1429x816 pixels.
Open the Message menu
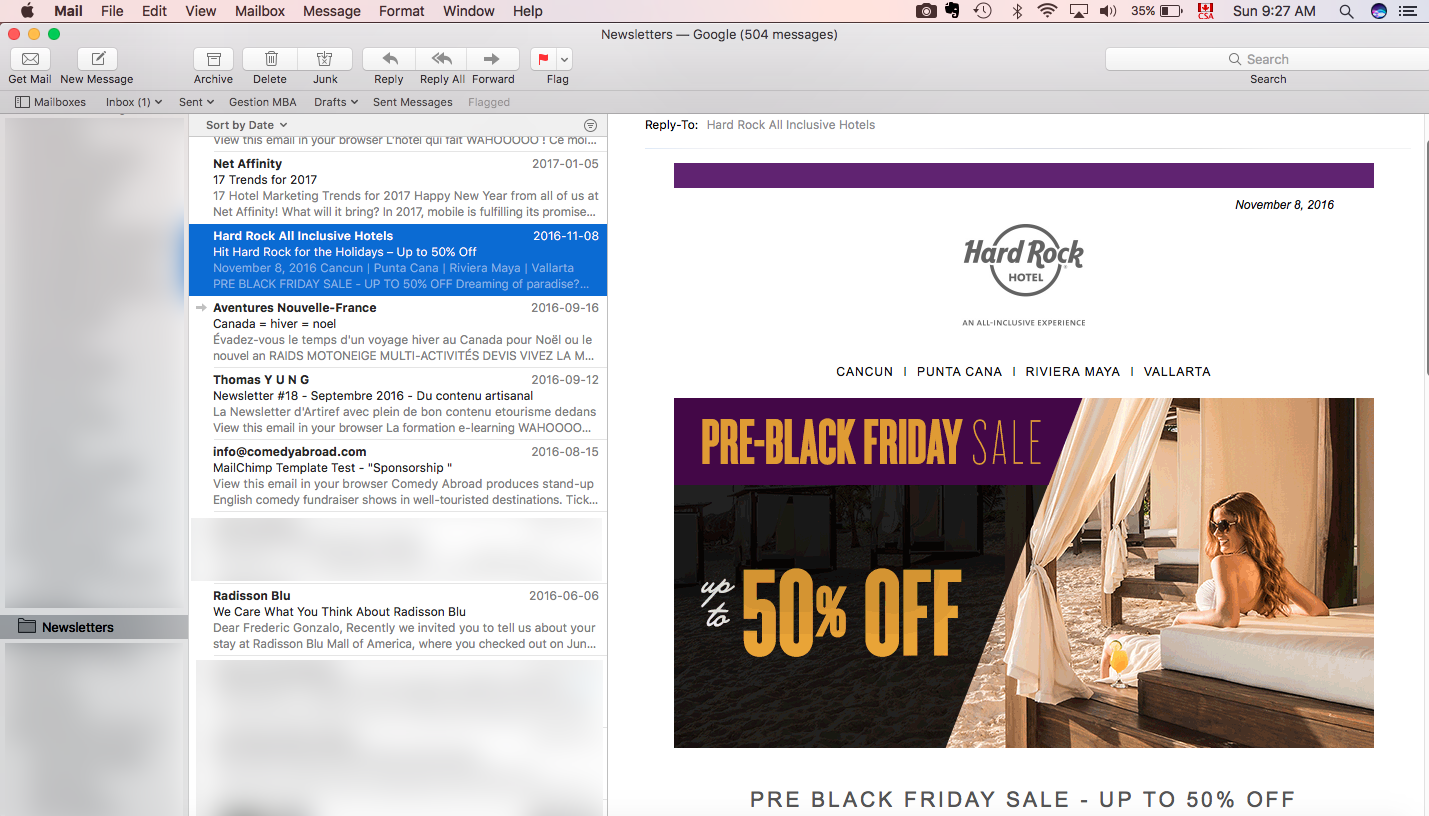click(x=332, y=11)
